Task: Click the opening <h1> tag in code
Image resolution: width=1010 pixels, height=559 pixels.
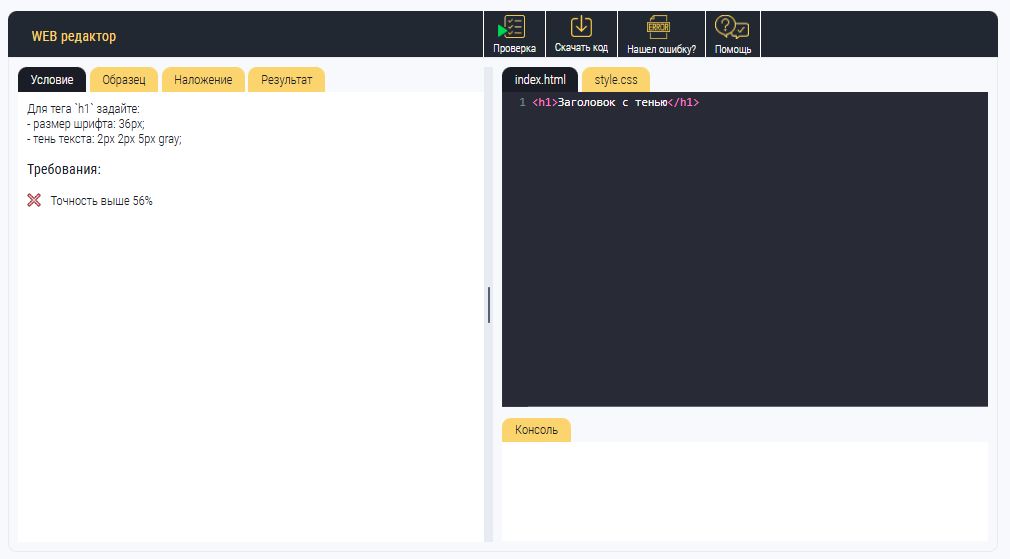Action: [544, 103]
